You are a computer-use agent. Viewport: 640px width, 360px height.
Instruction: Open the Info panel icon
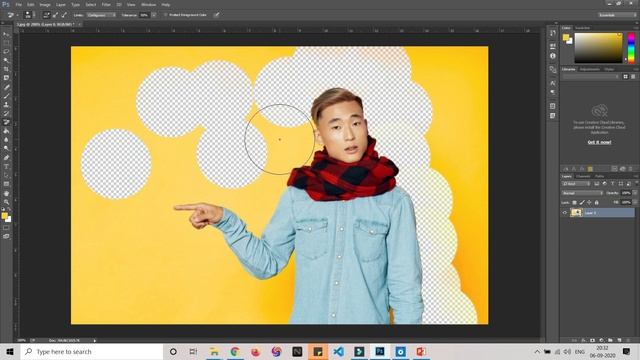[553, 56]
